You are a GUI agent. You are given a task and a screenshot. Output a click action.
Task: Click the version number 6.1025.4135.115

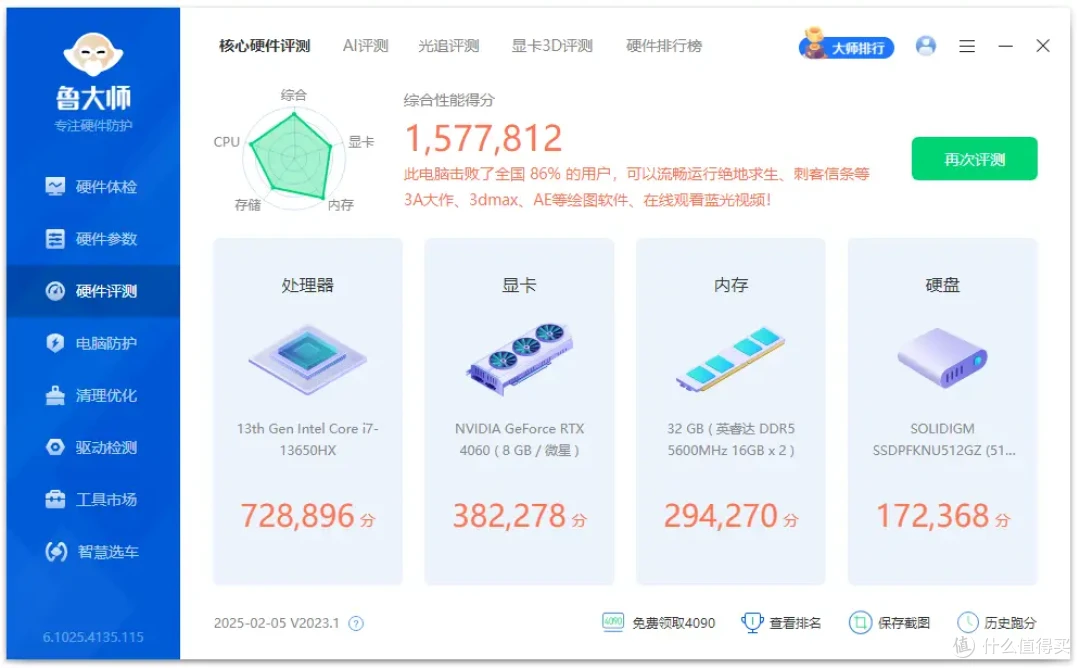tap(93, 638)
